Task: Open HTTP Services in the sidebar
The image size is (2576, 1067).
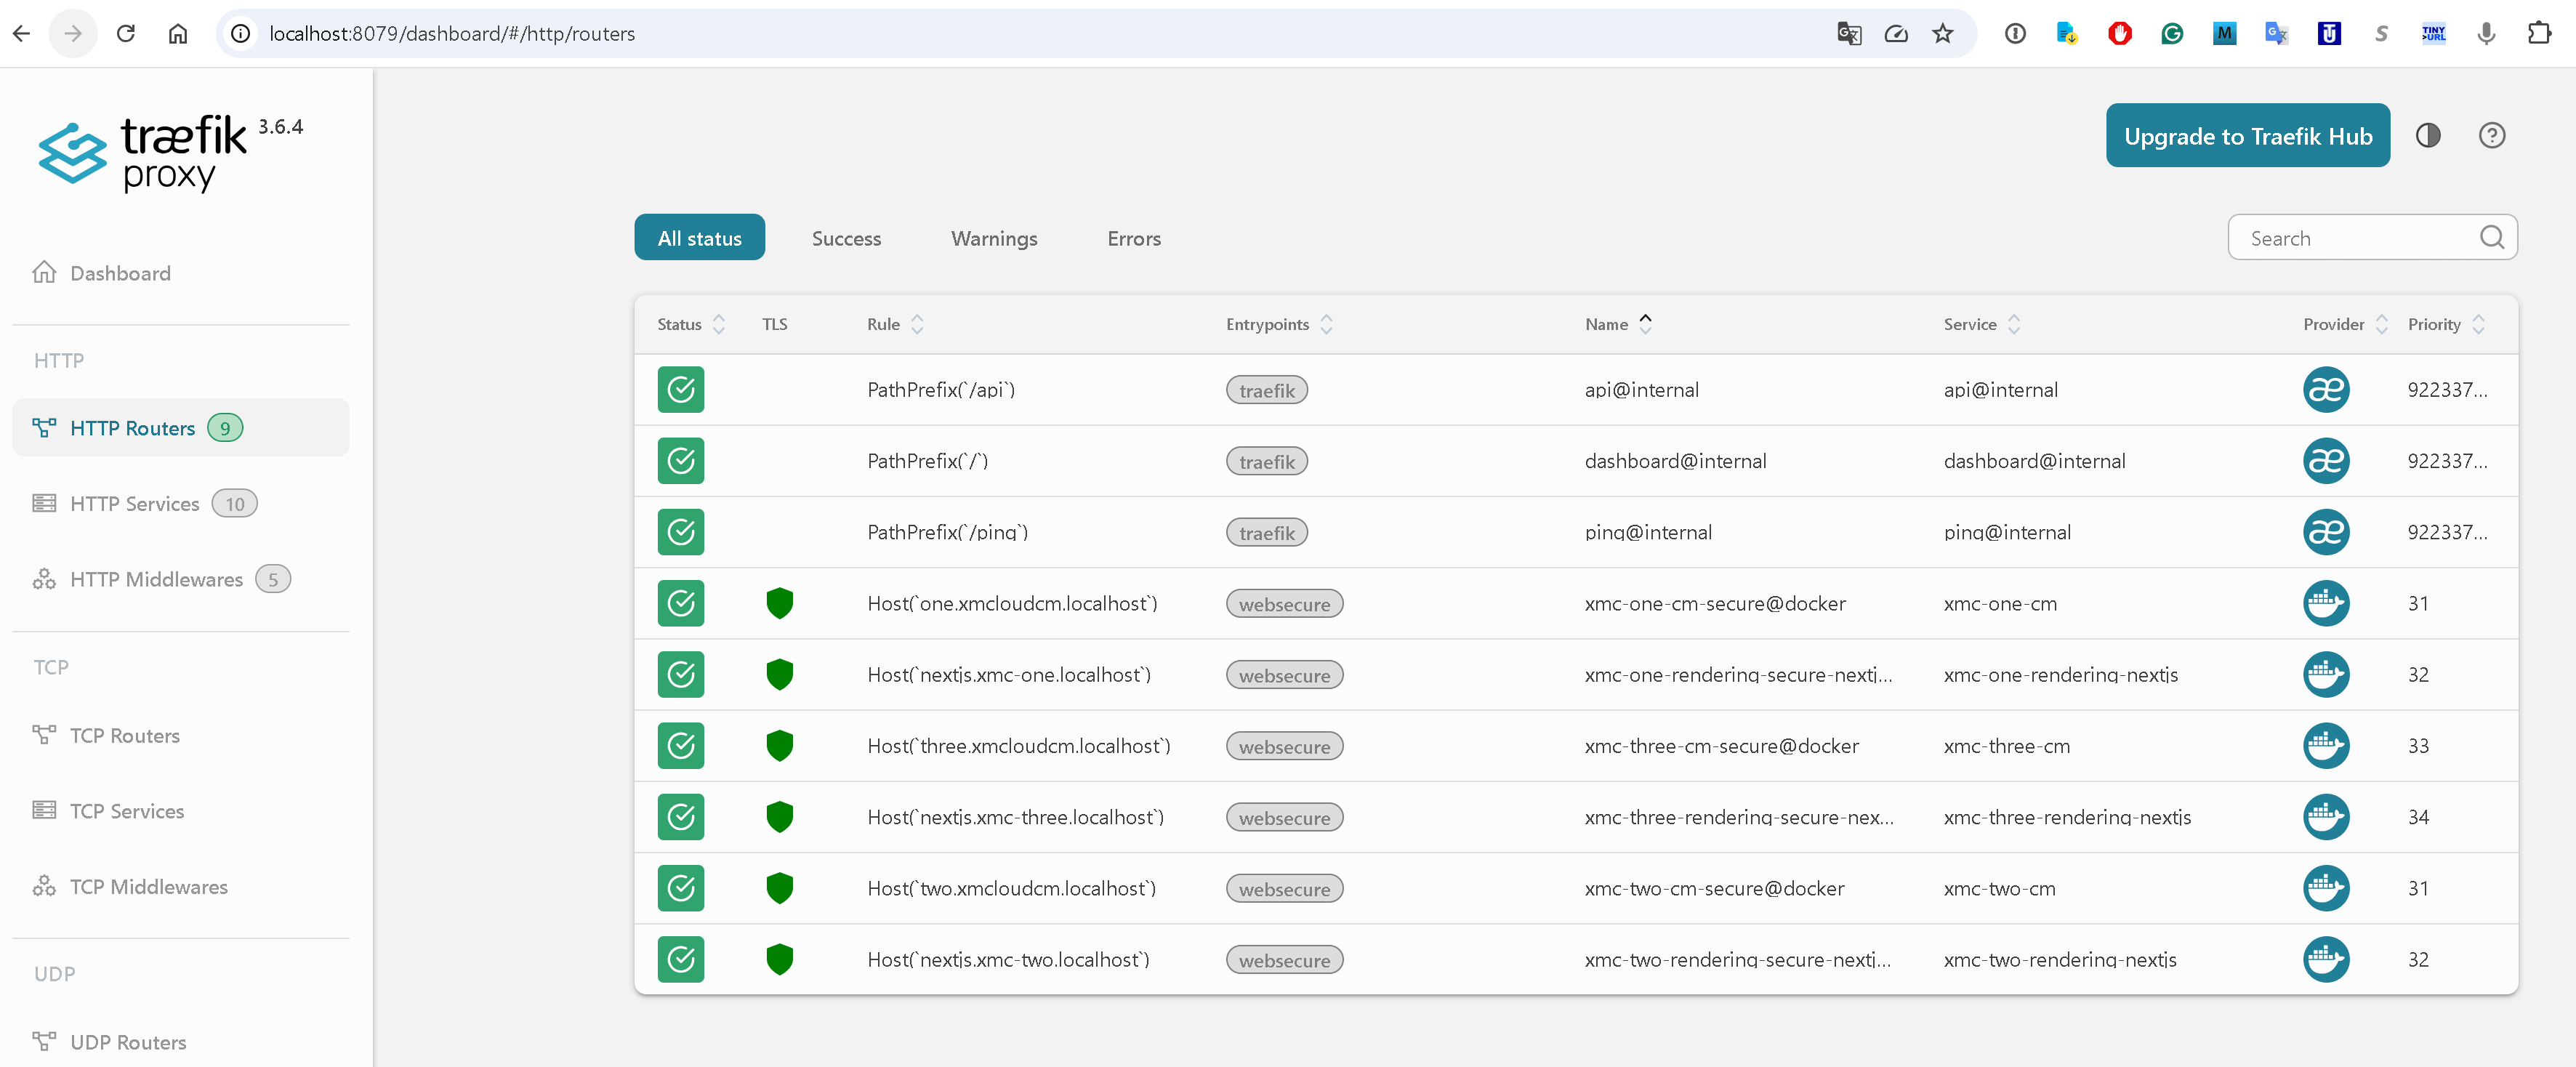Action: [134, 503]
